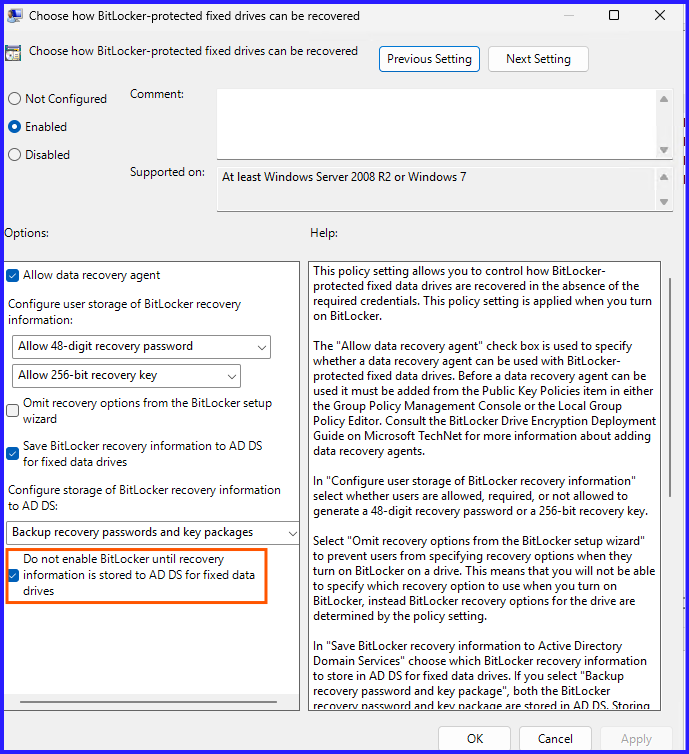Screen dimensions: 689x754
Task: Select the Disabled radio button
Action: point(15,155)
